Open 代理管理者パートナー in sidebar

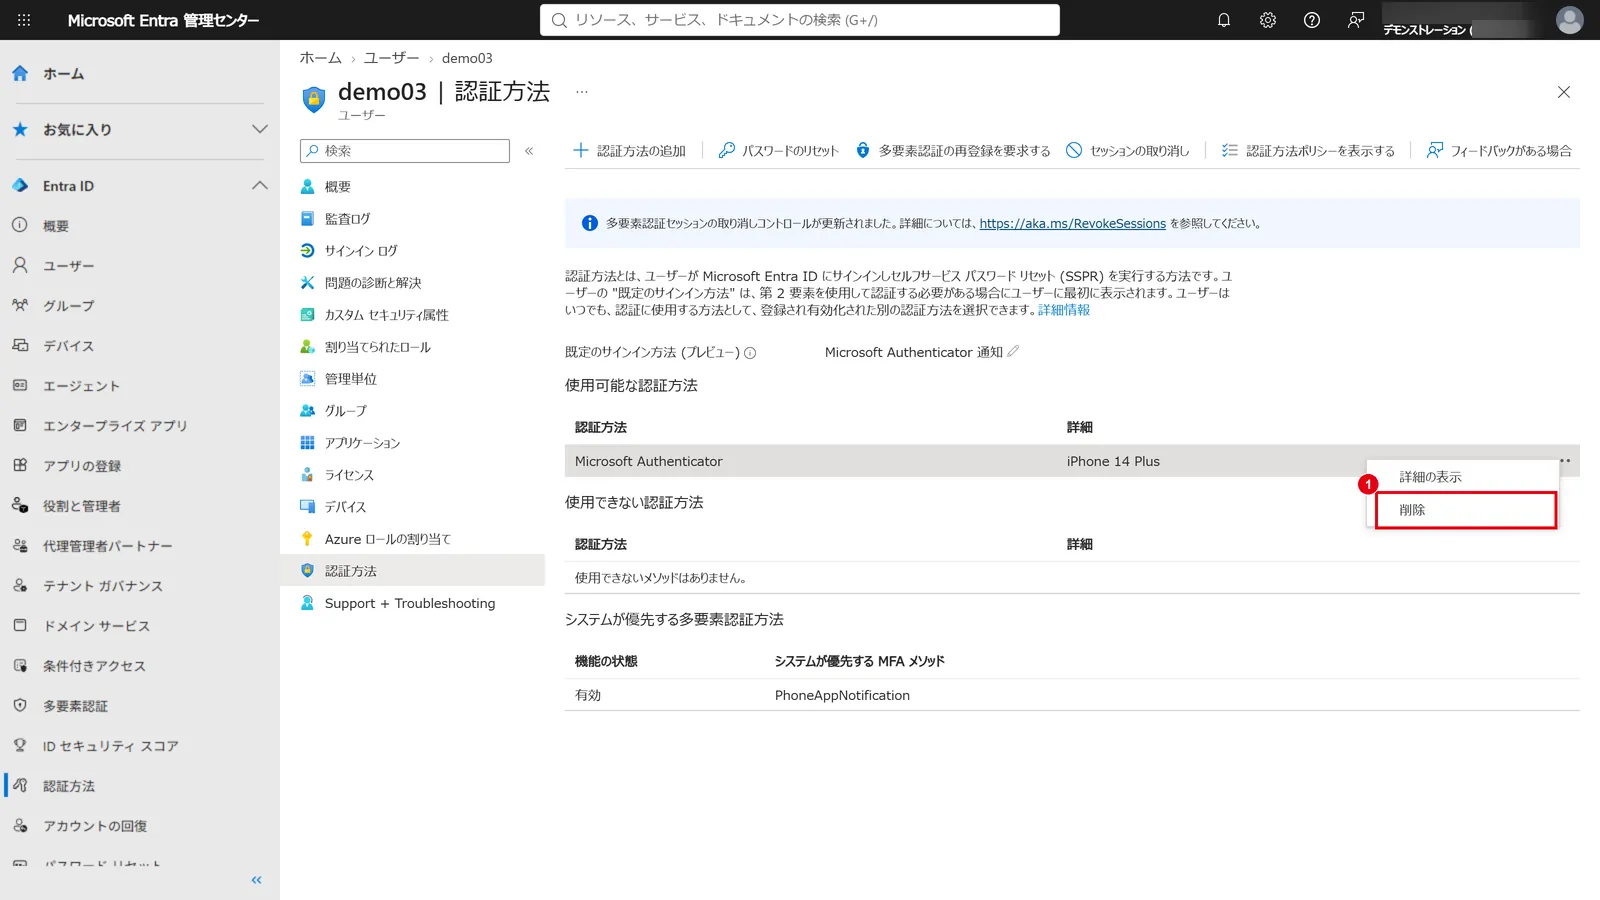pyautogui.click(x=108, y=546)
